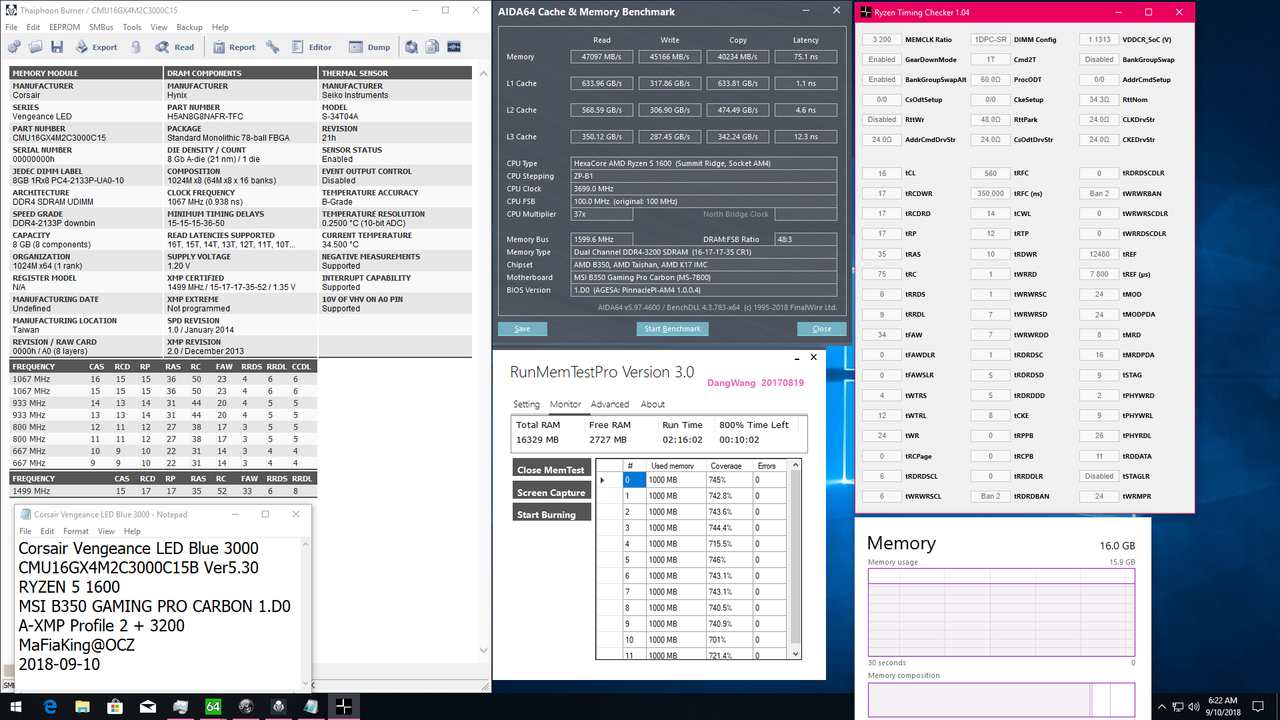Switch to the Monitor tab in RunMemTestPro
Viewport: 1280px width, 720px height.
coord(565,404)
